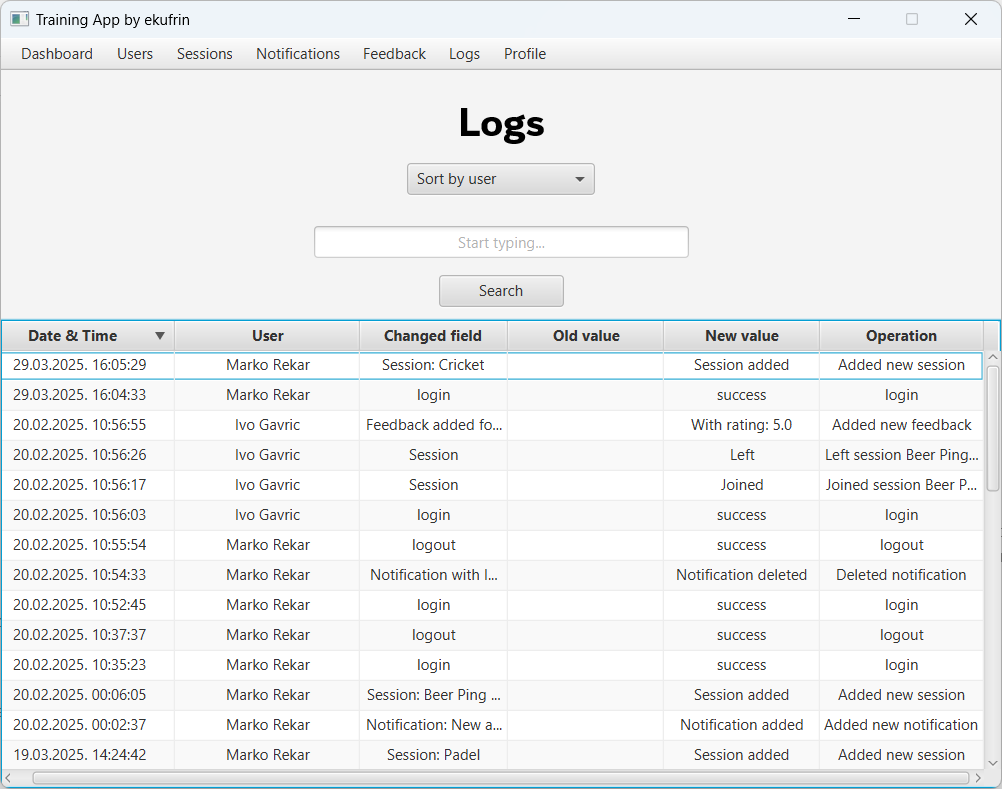Click the vertical scrollbar down arrow

point(992,763)
